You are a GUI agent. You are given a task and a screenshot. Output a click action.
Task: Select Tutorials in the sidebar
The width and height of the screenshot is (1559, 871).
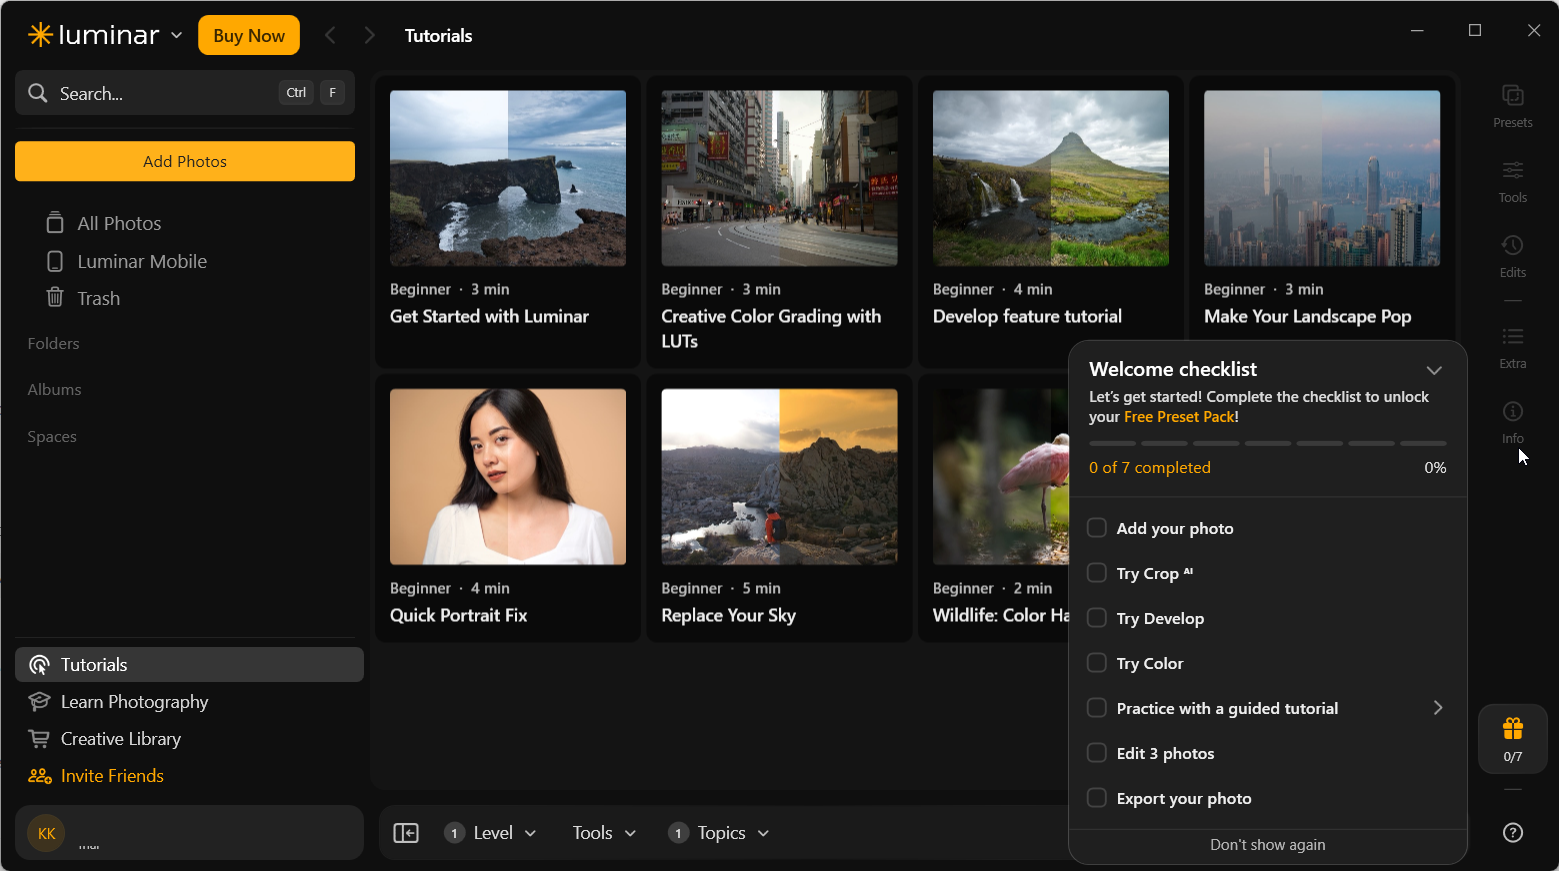[x=189, y=665]
